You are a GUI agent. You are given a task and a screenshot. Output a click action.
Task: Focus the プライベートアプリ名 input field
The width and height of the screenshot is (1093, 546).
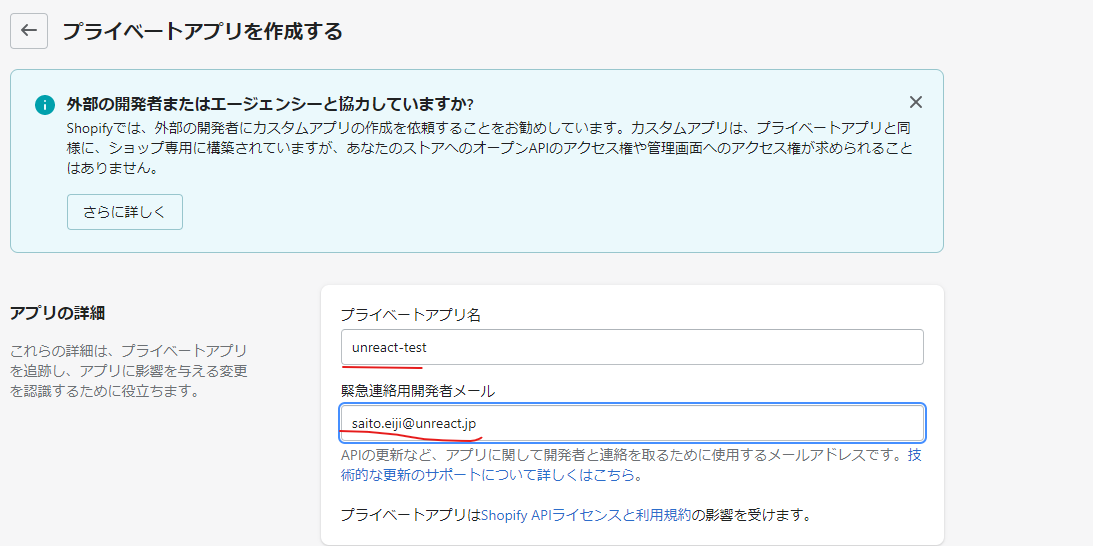(632, 347)
